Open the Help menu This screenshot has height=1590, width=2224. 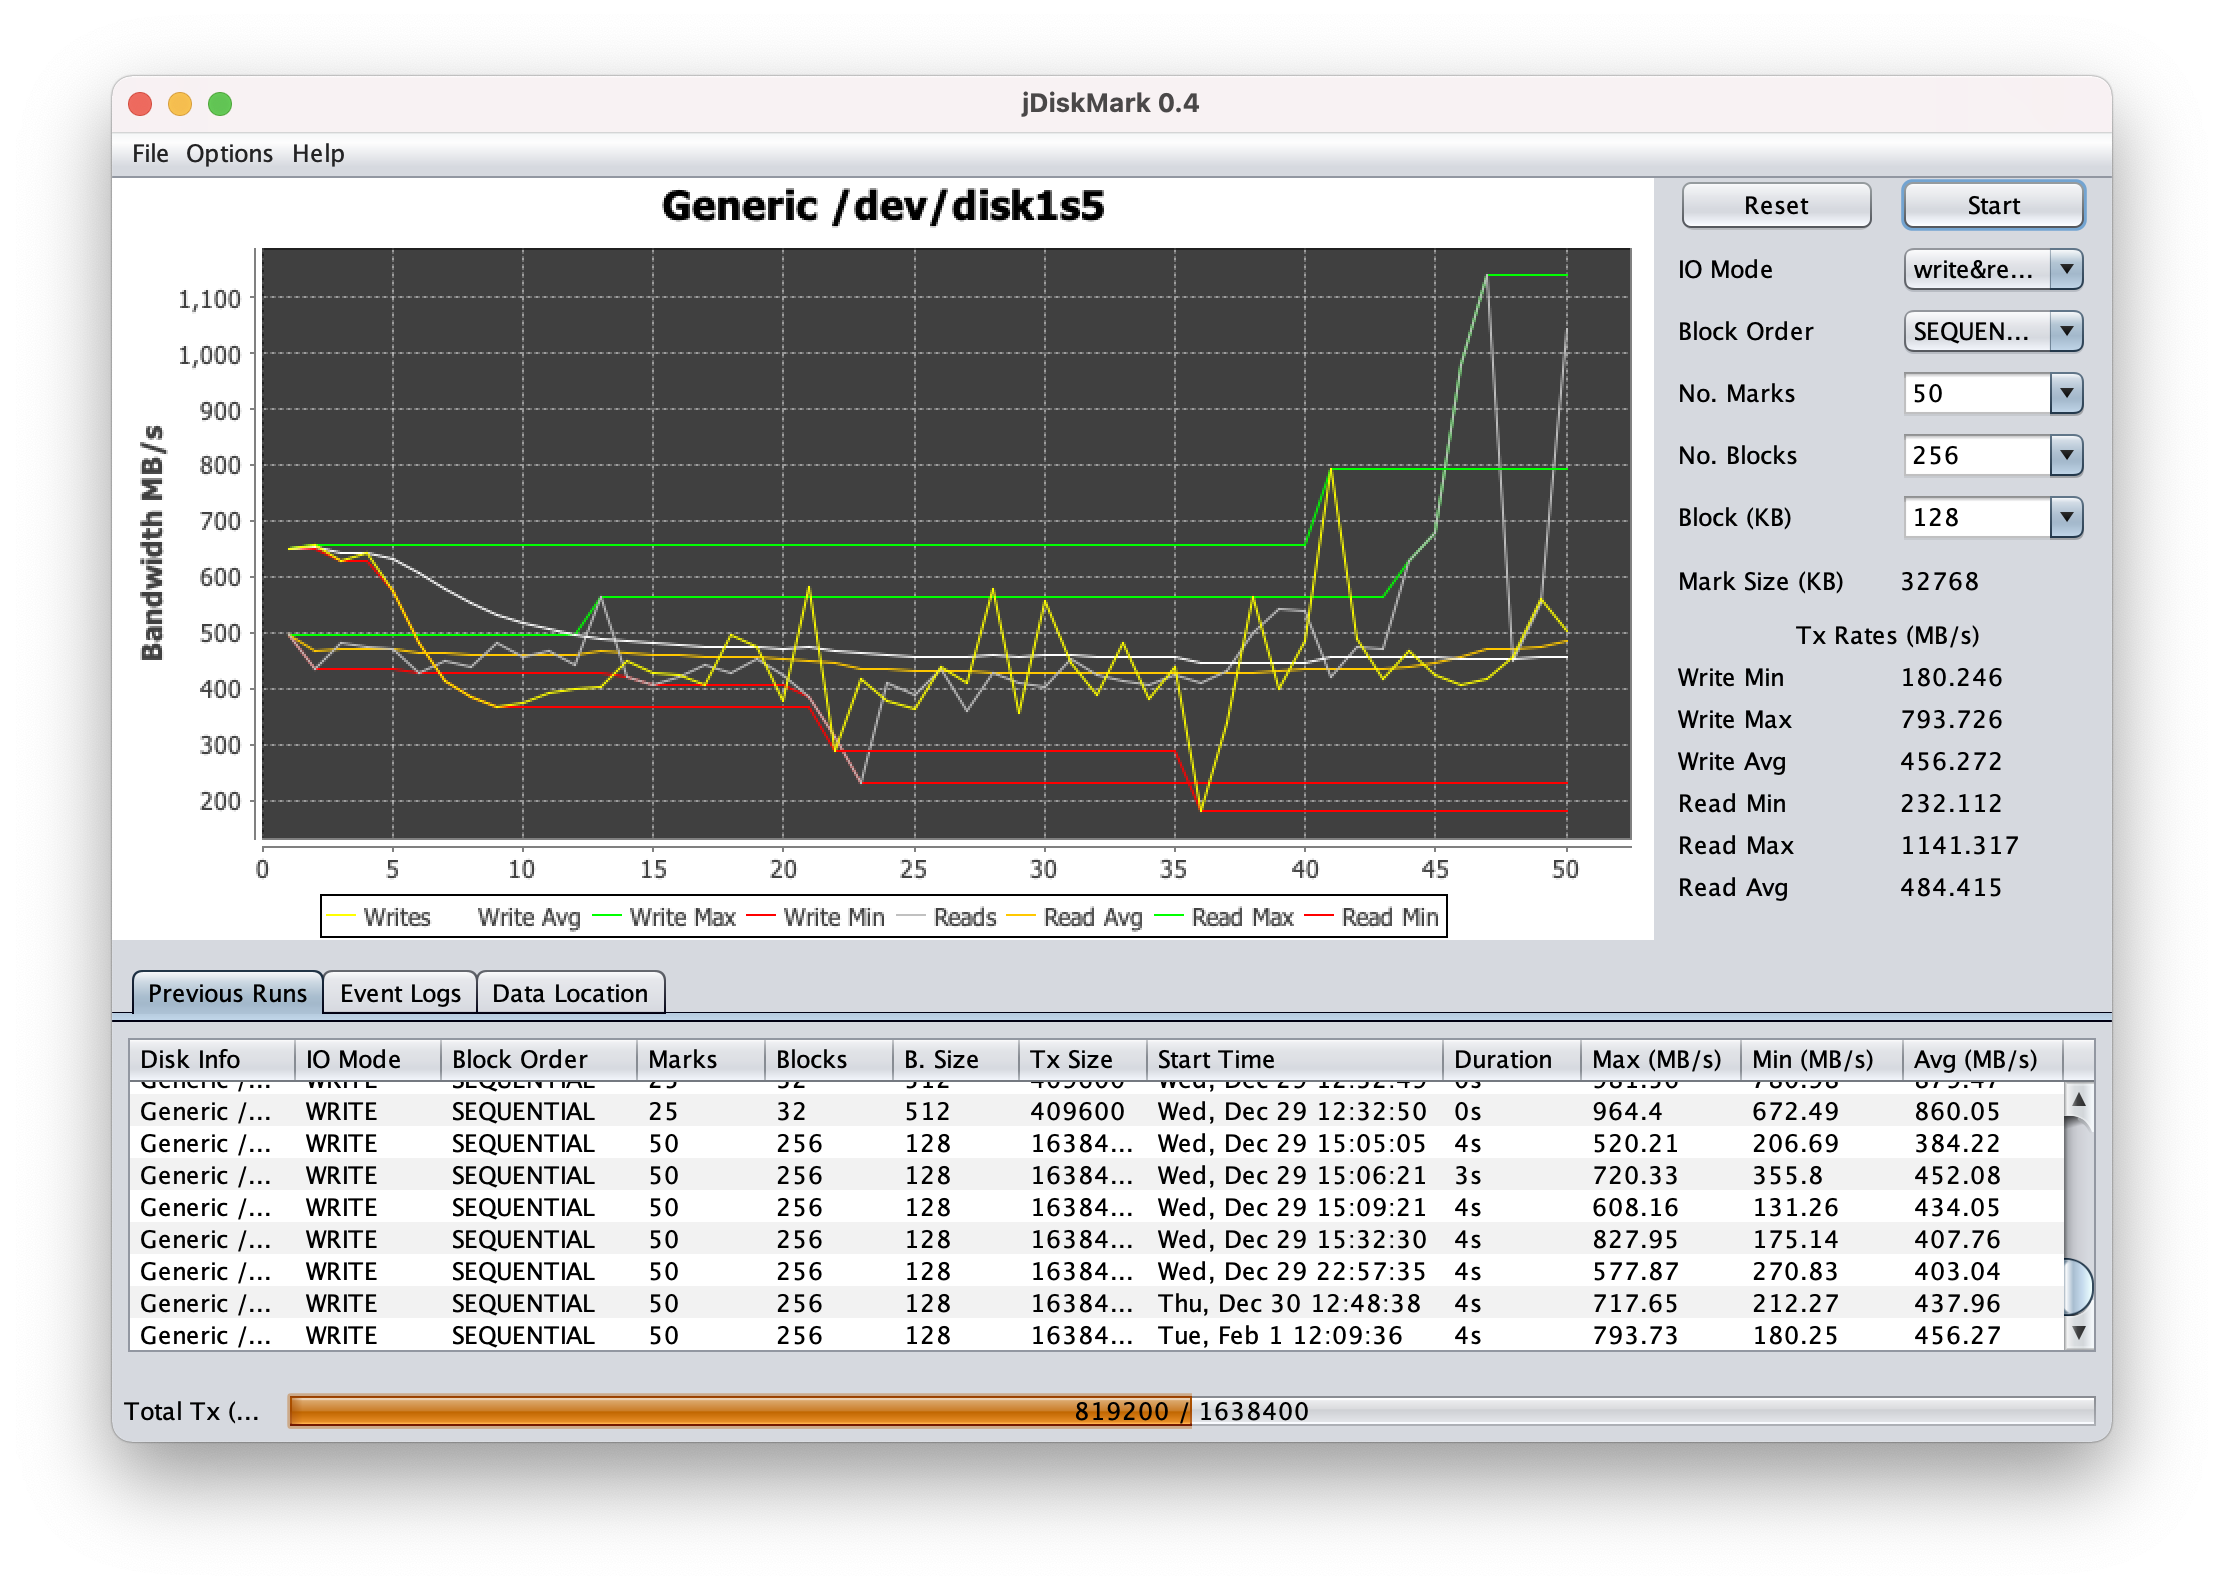tap(318, 153)
